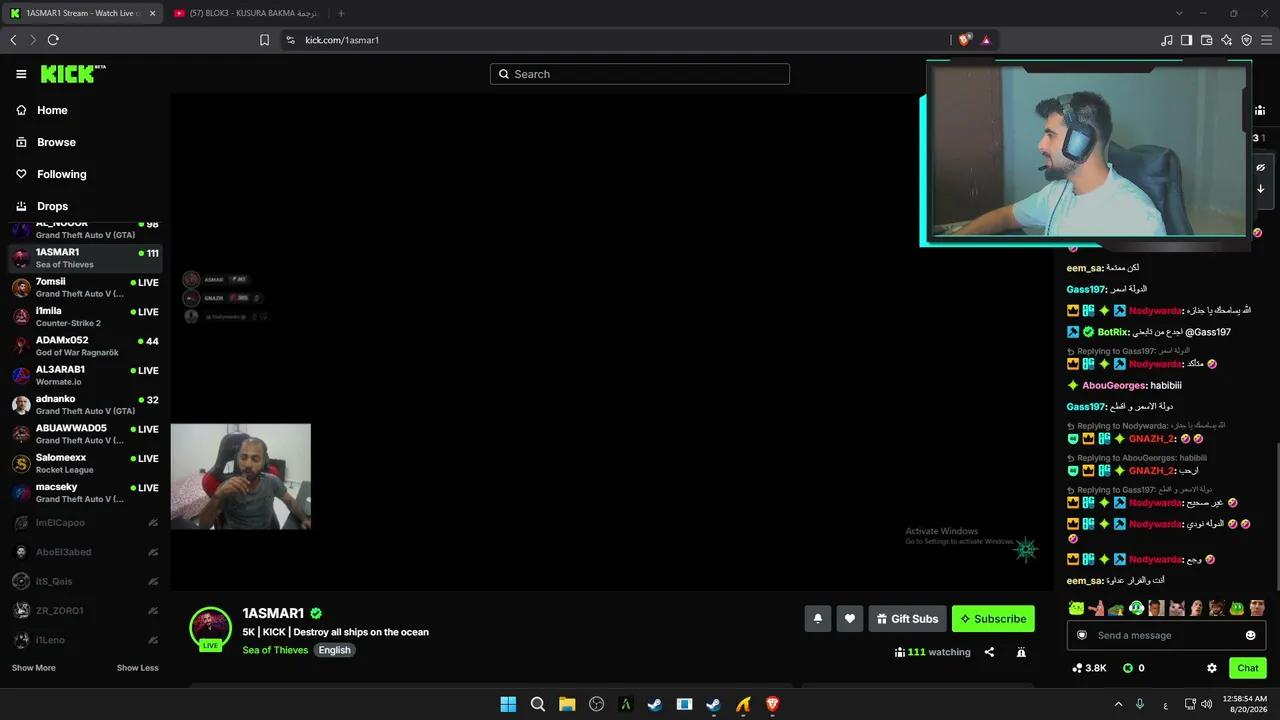This screenshot has width=1280, height=720.
Task: Insert the green cat emote in chat
Action: (1076, 608)
